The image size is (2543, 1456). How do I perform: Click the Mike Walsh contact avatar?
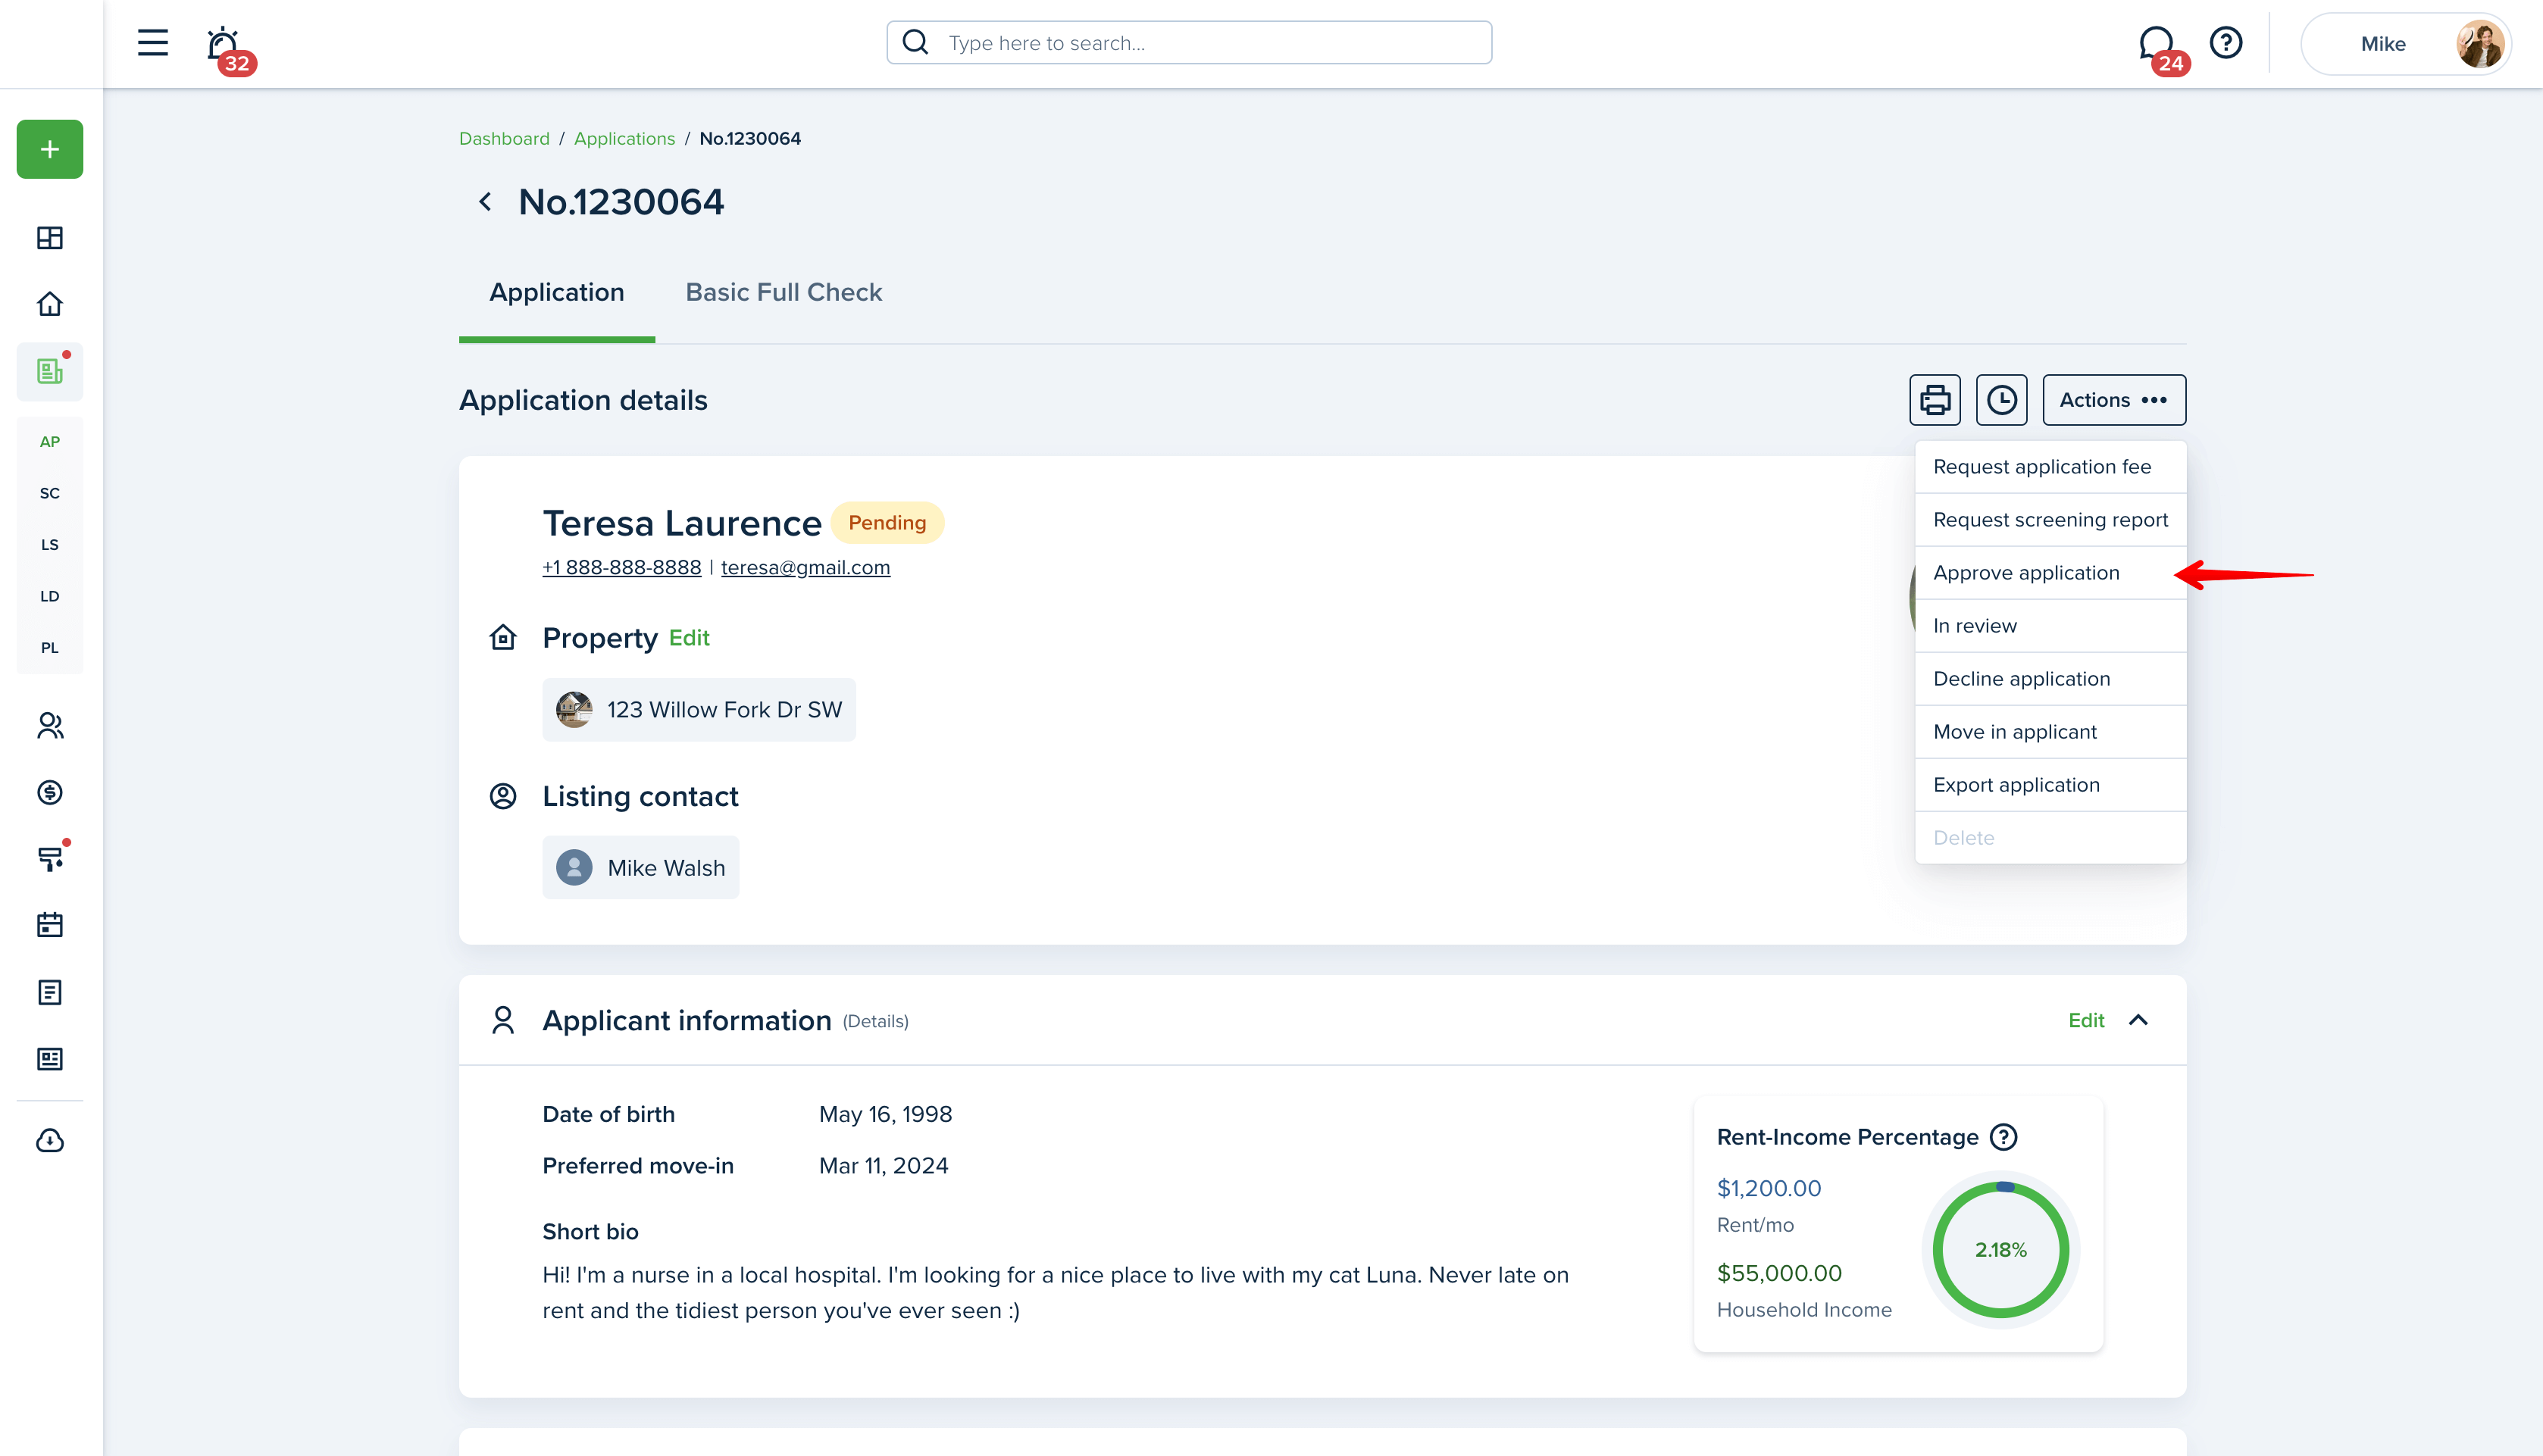[574, 867]
